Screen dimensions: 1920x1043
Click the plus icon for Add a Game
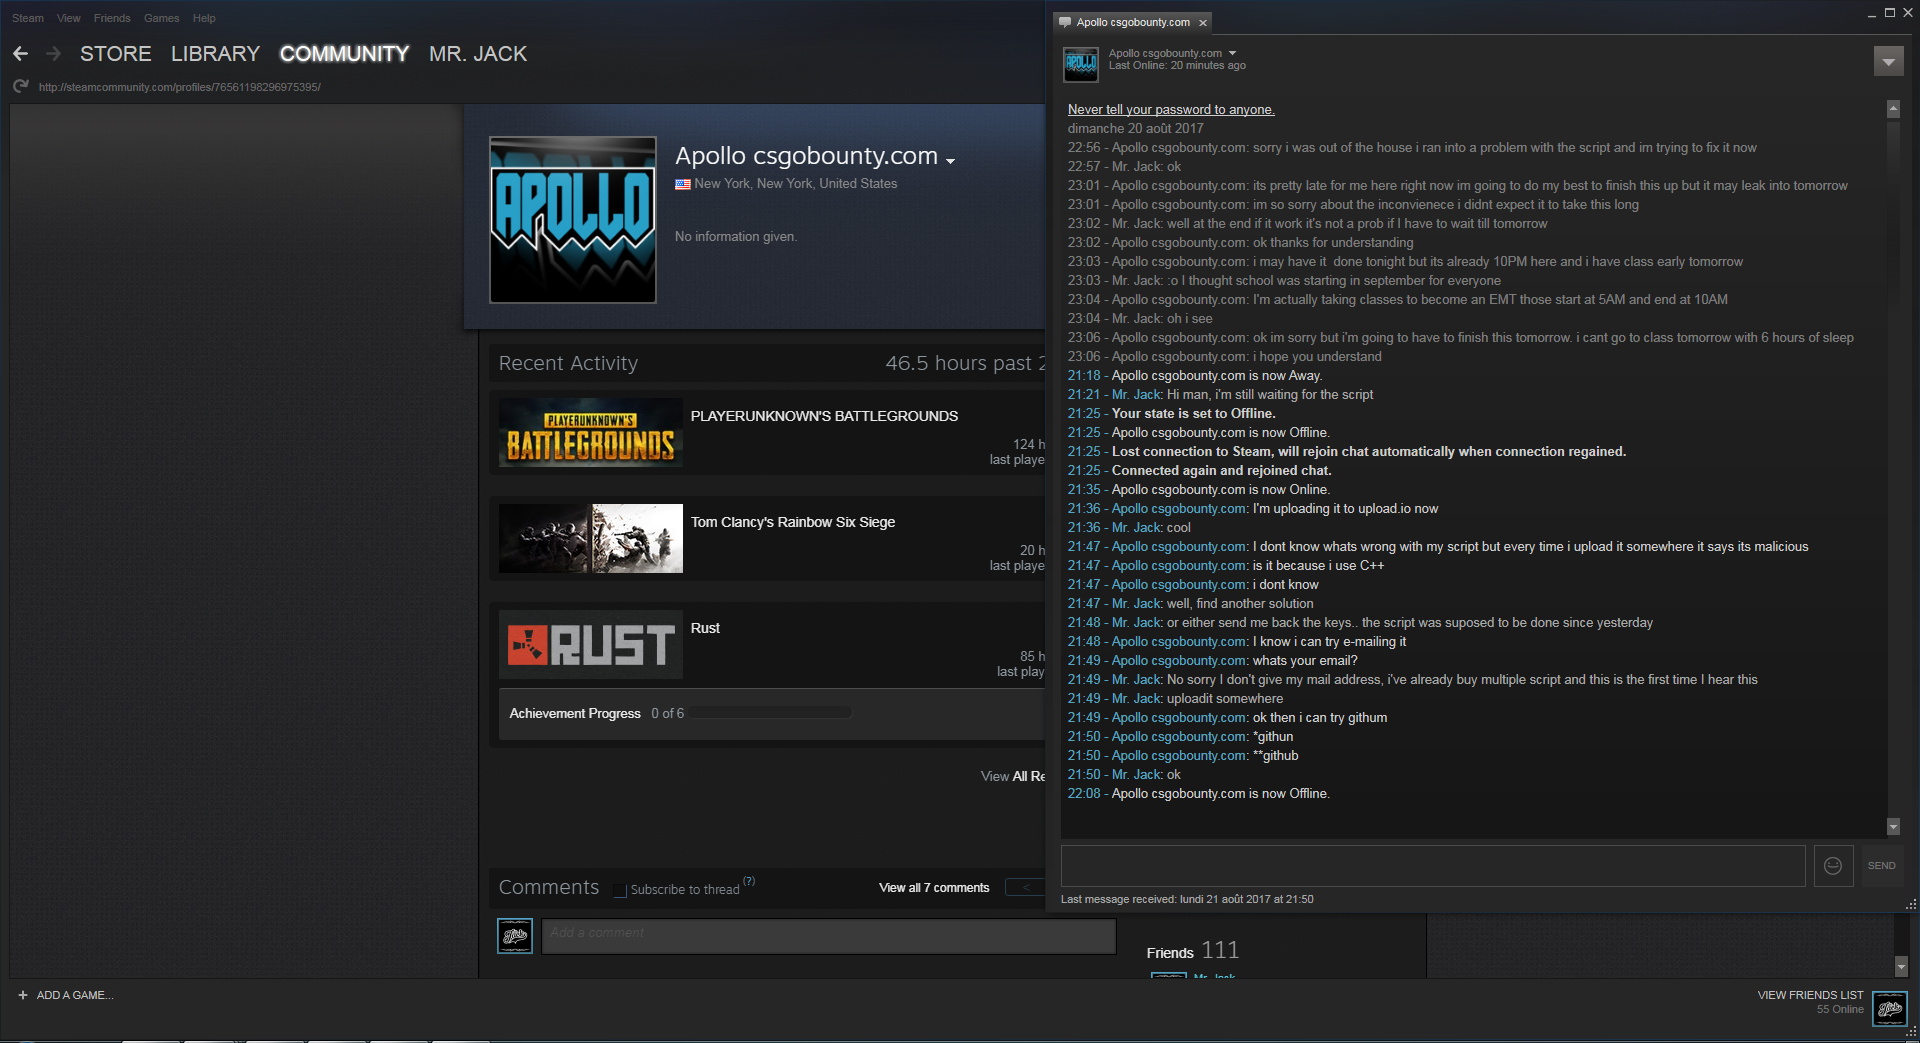click(23, 995)
